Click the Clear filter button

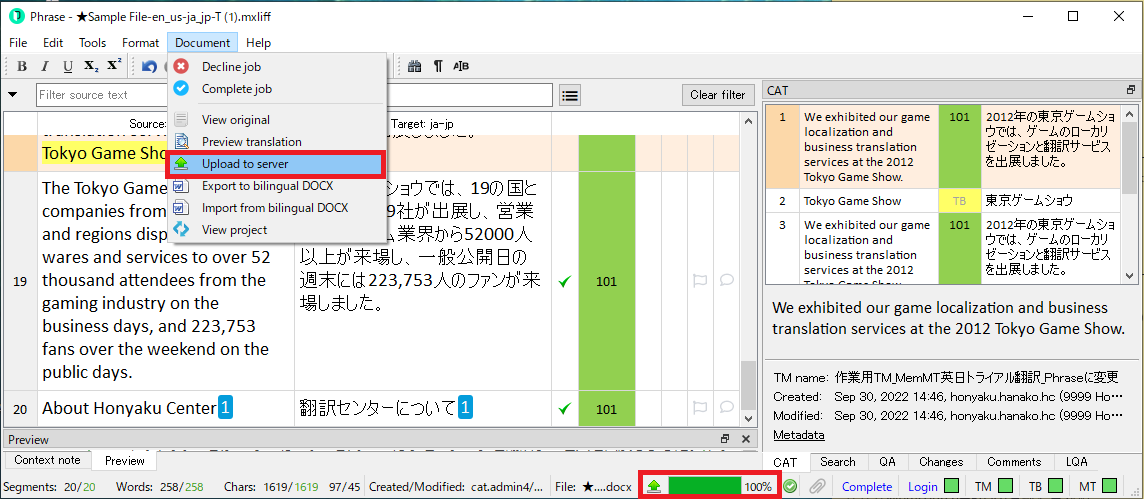[x=718, y=95]
